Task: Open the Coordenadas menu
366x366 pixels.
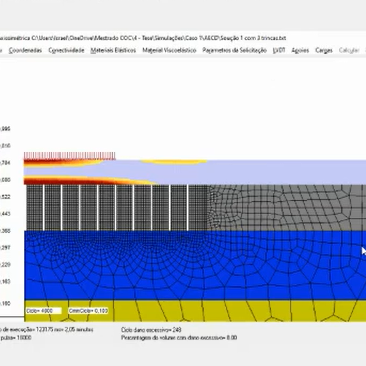Action: click(25, 50)
